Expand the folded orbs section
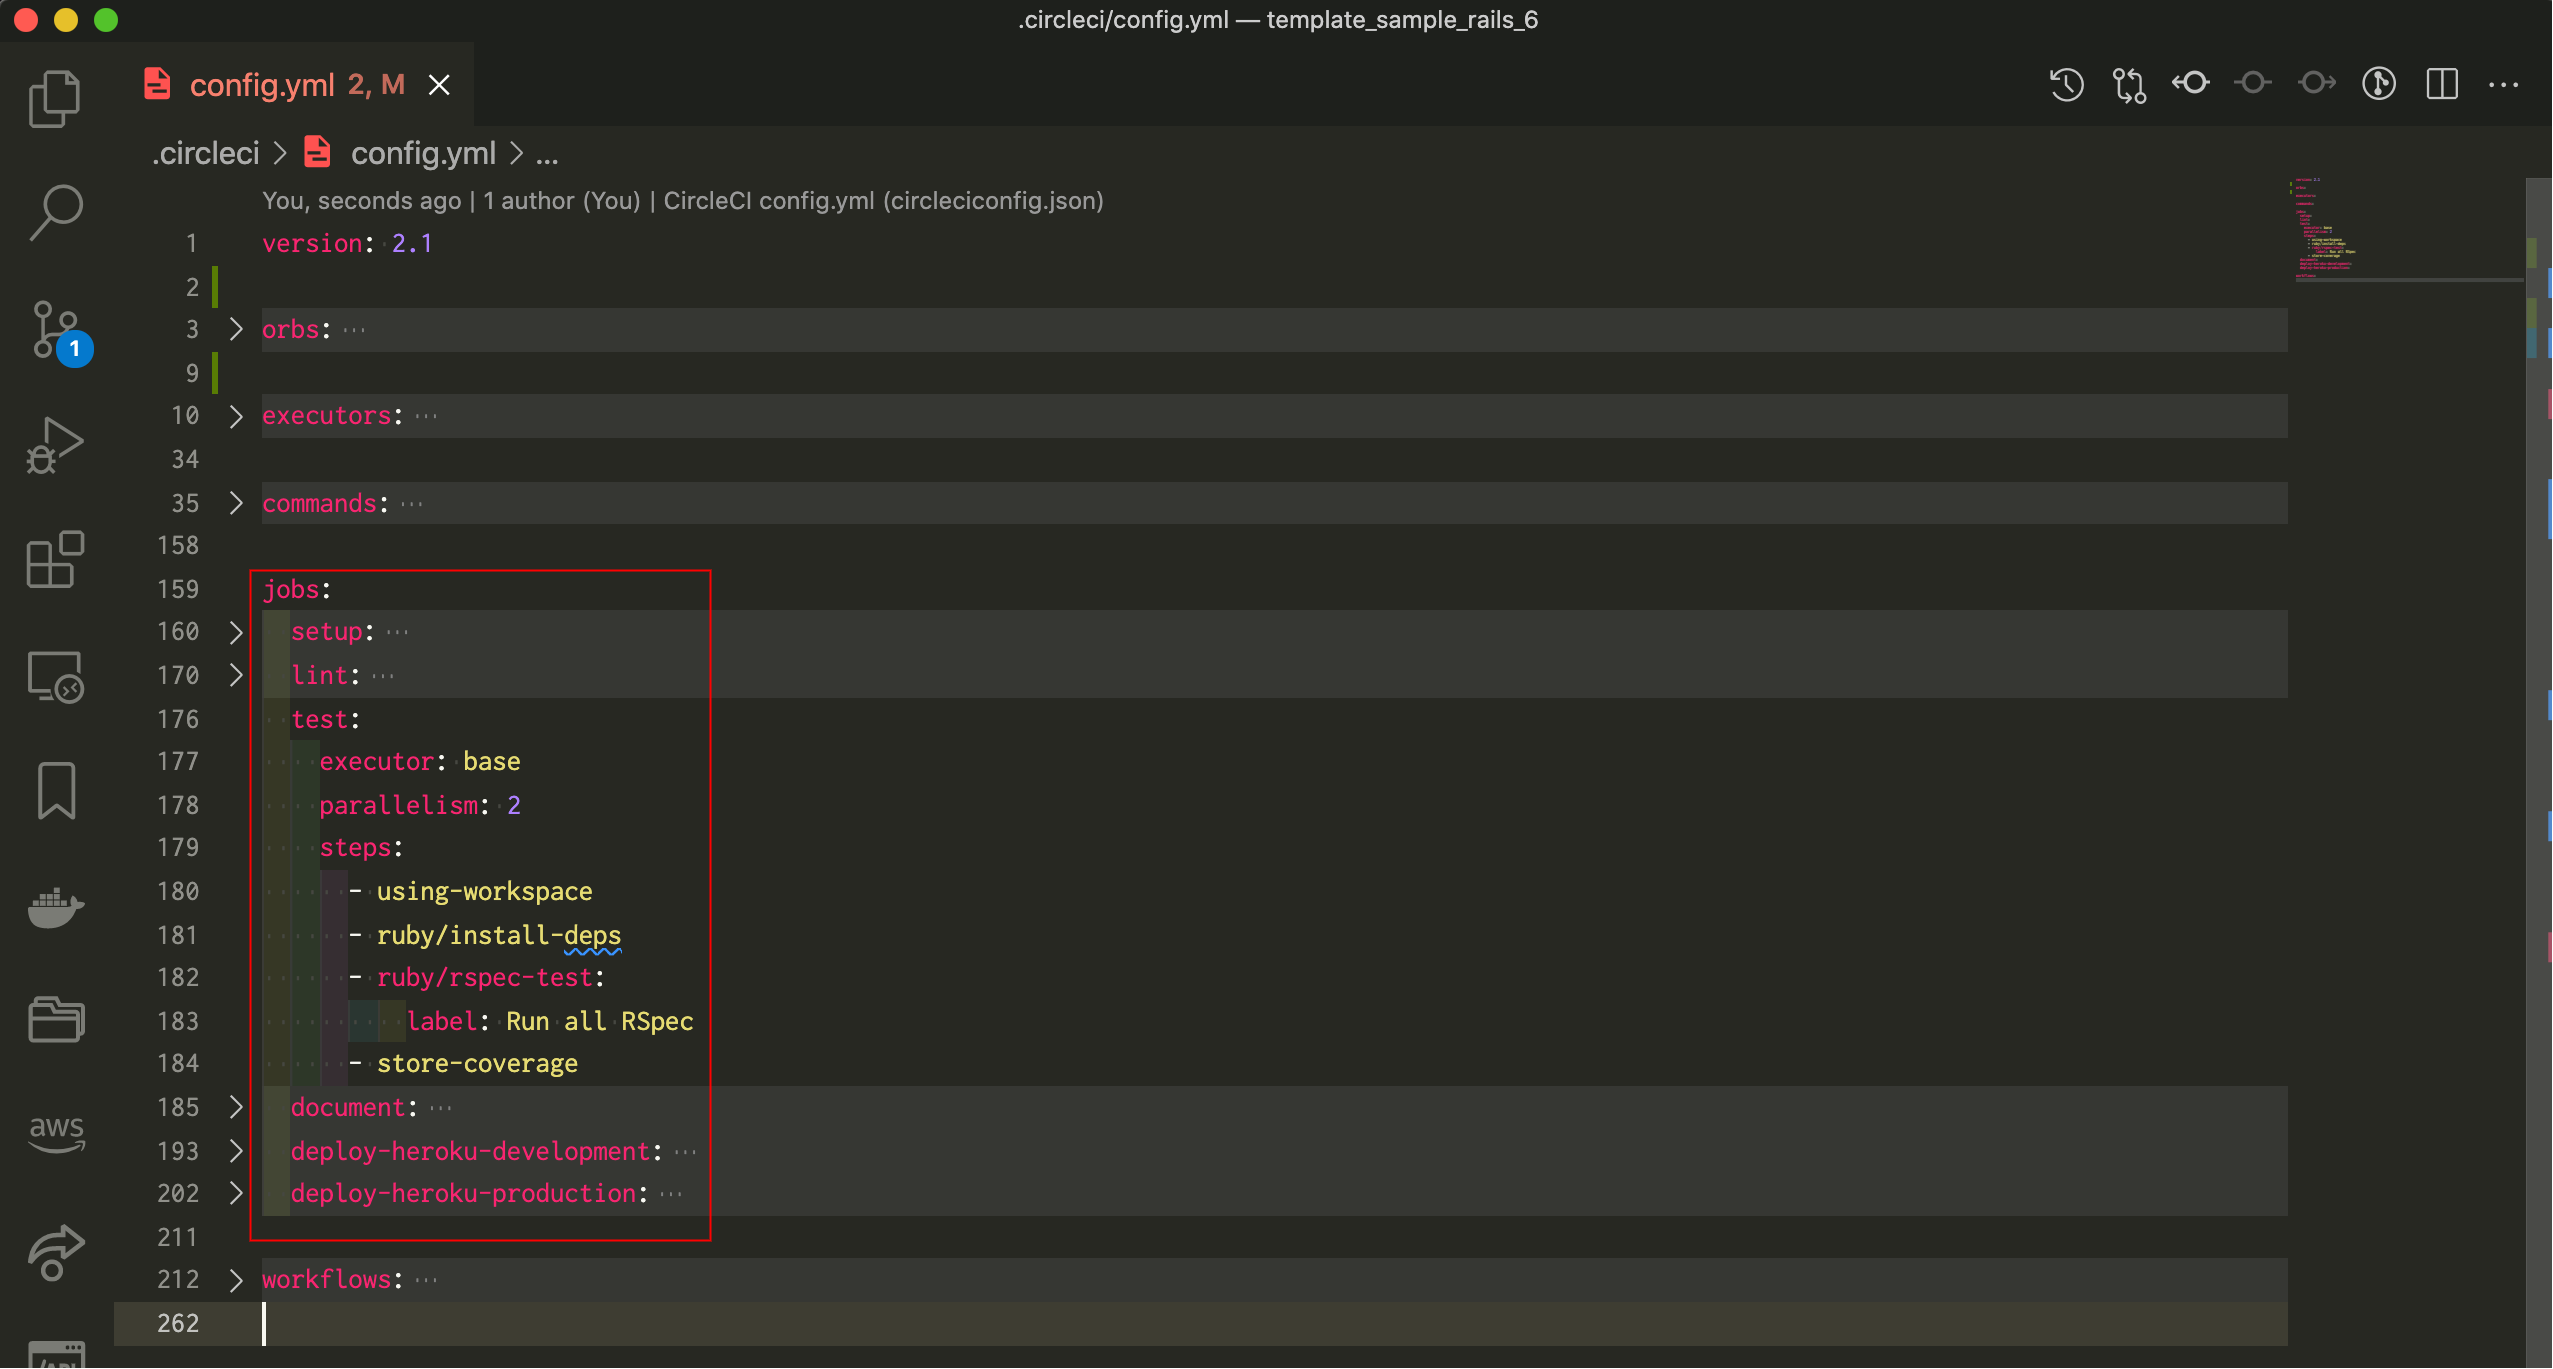This screenshot has height=1369, width=2553. coord(236,329)
